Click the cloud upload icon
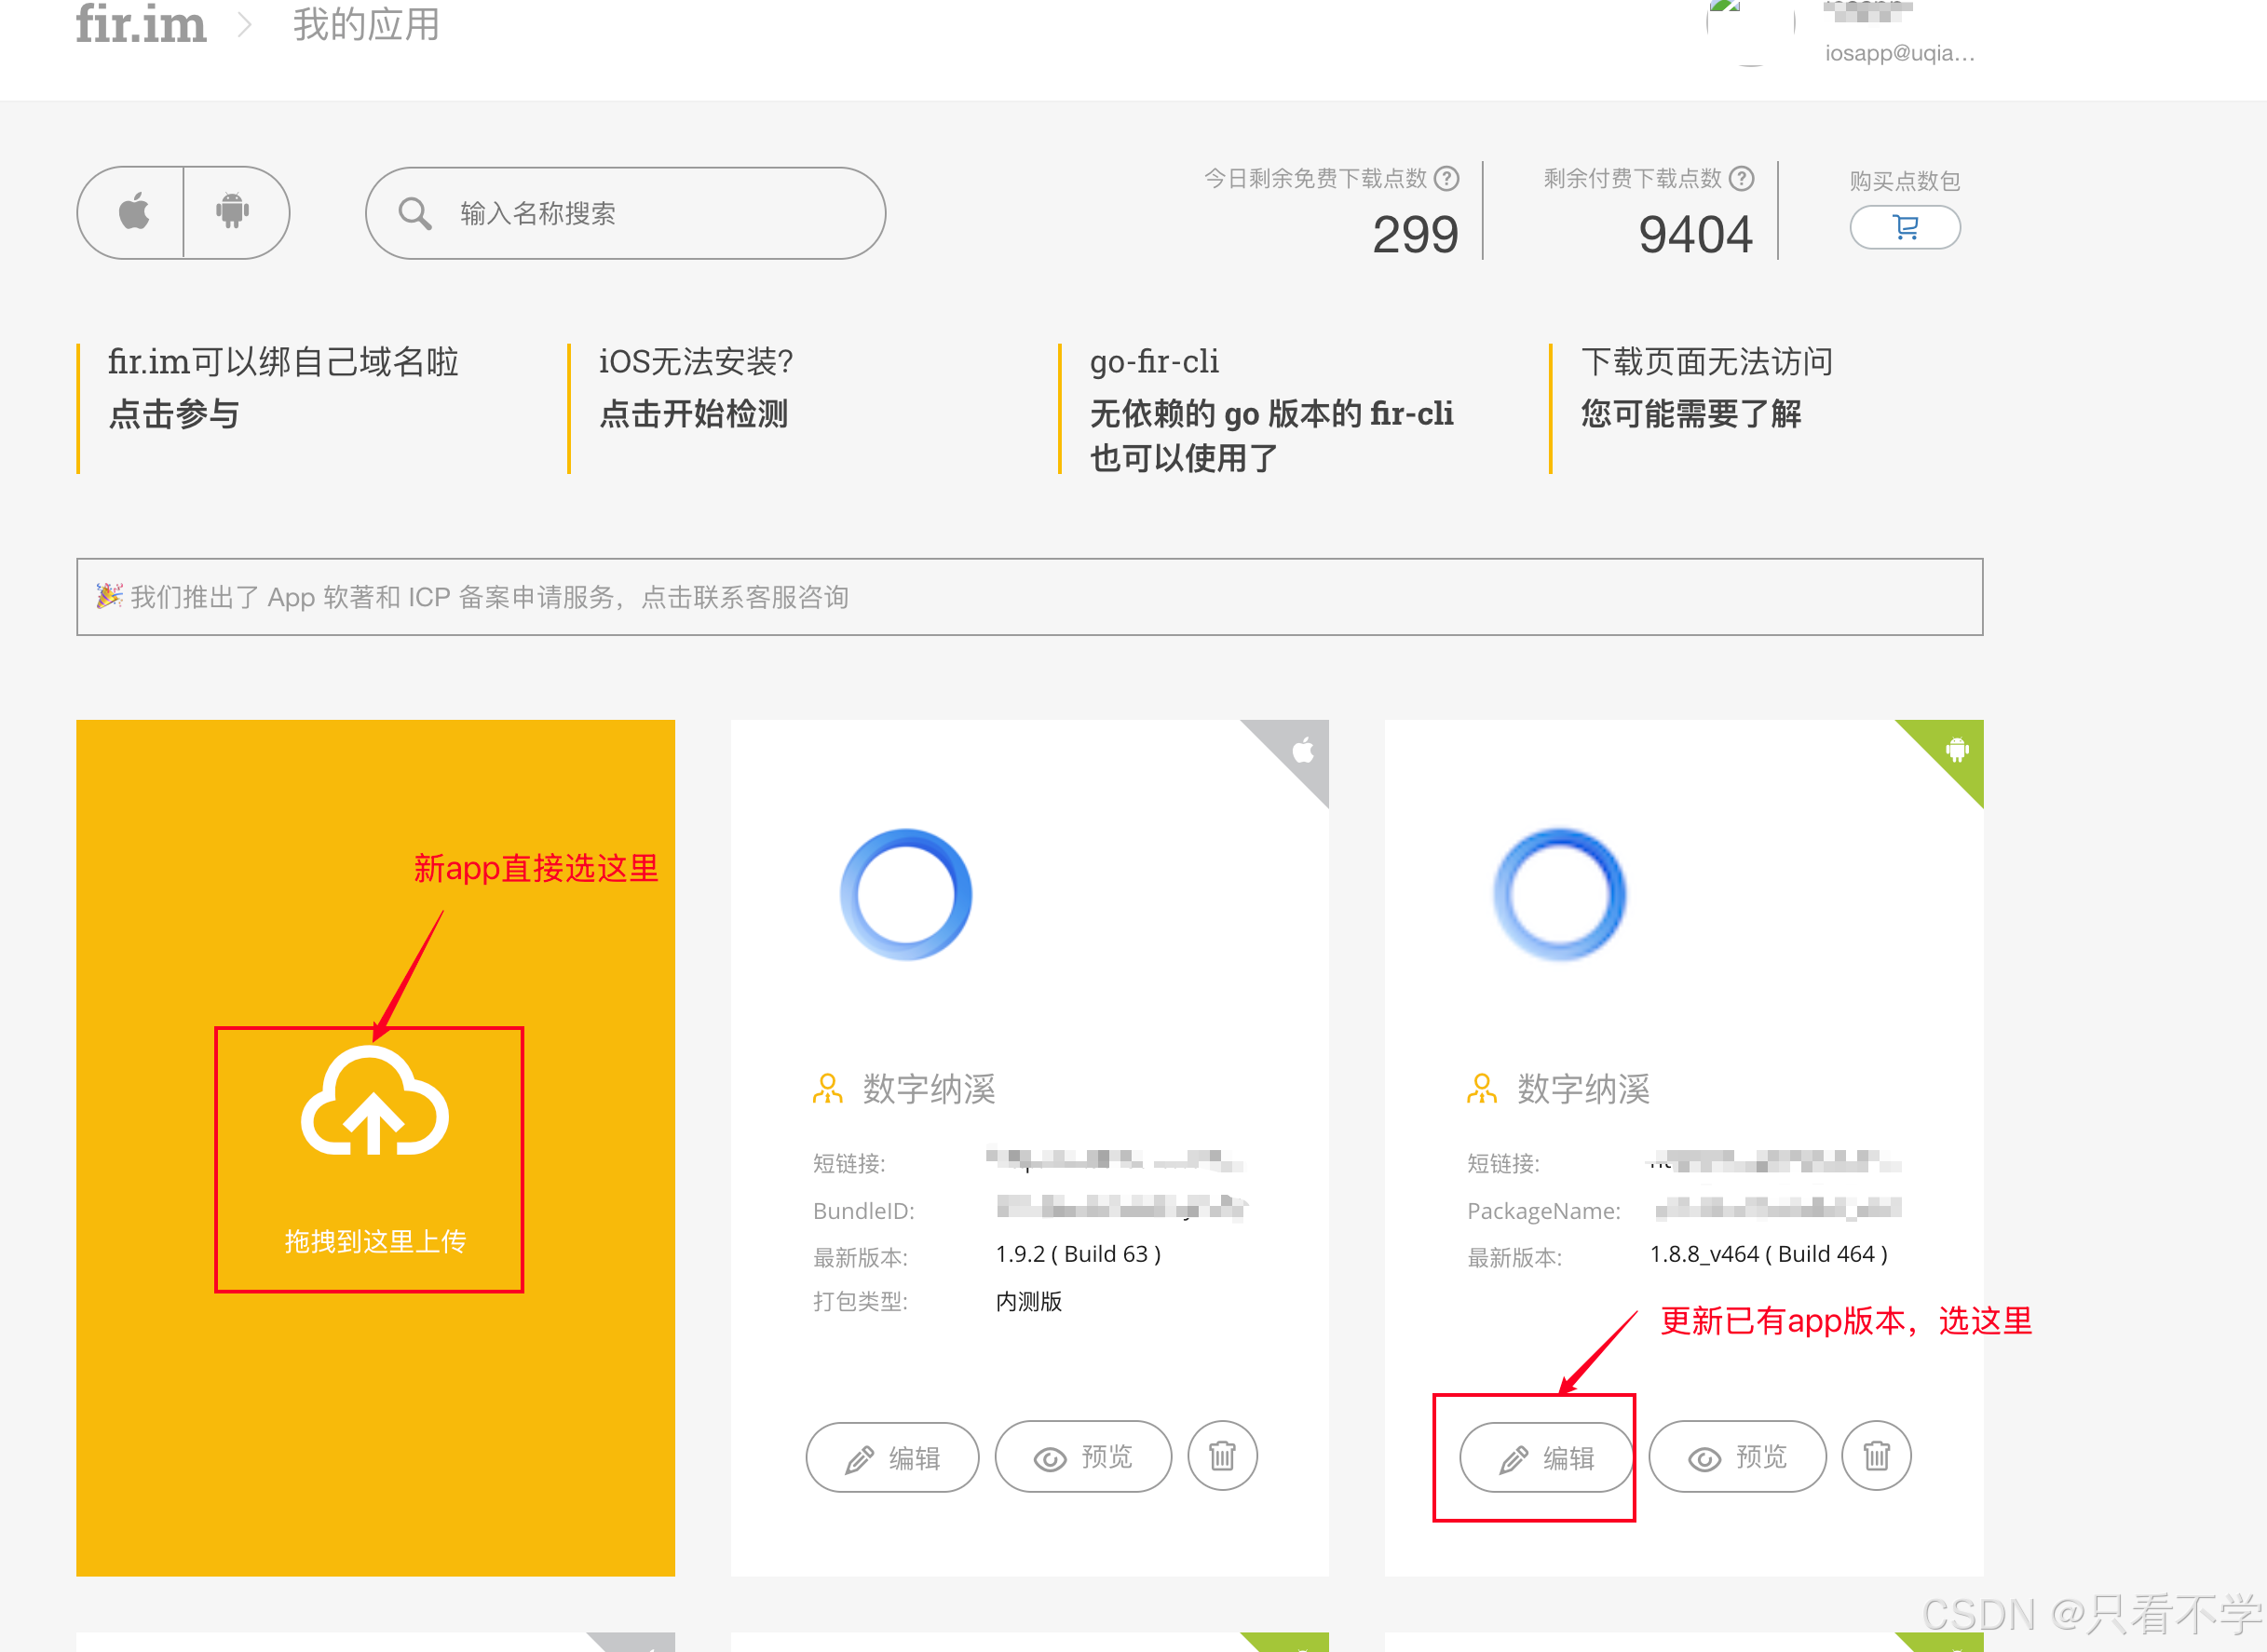The height and width of the screenshot is (1652, 2267). (375, 1101)
